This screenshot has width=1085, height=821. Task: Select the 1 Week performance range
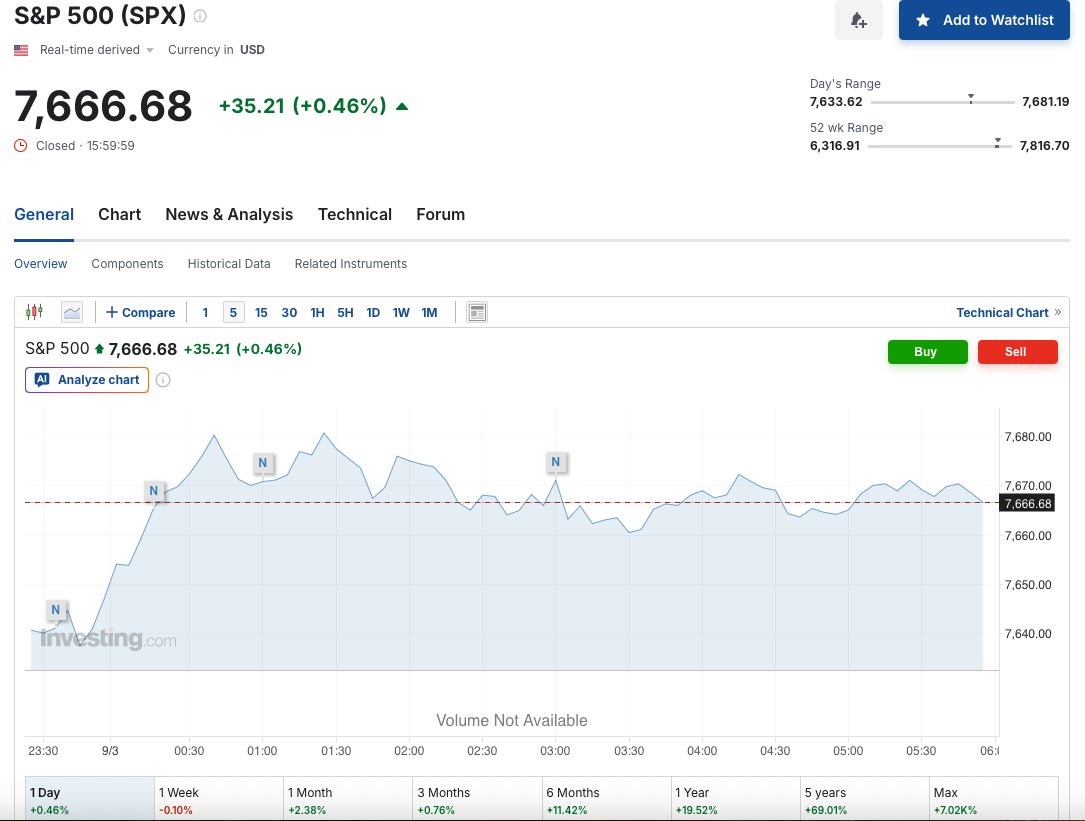pyautogui.click(x=219, y=800)
